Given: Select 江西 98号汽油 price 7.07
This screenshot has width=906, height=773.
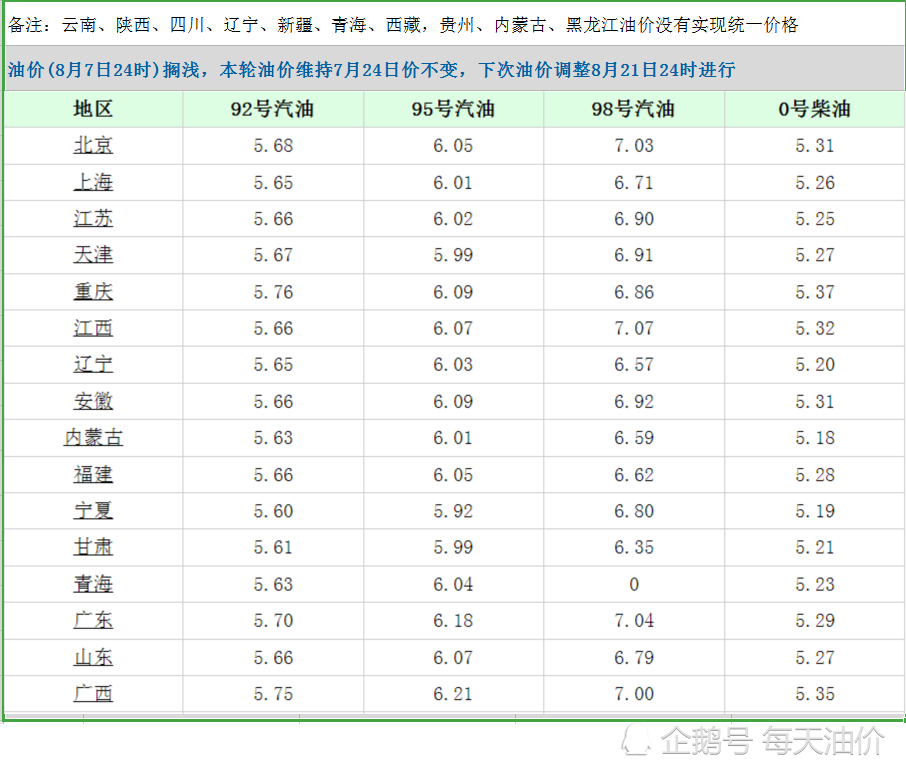Looking at the screenshot, I should 634,328.
